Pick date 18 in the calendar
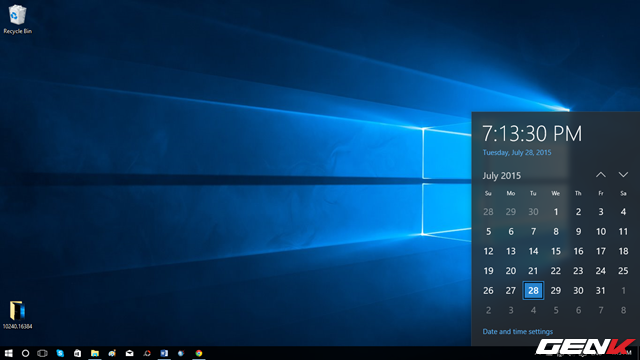The image size is (640, 360). coord(623,251)
